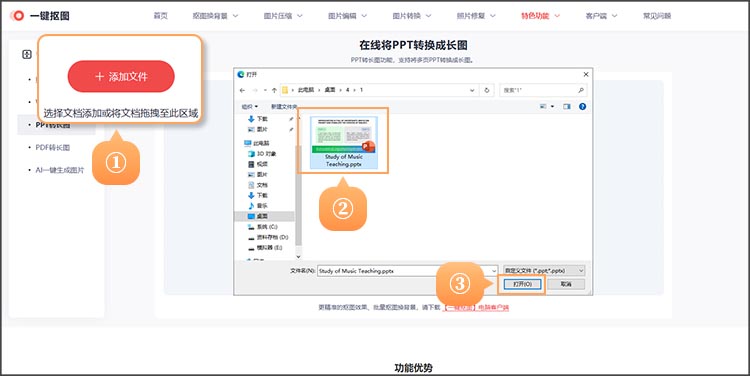The height and width of the screenshot is (376, 750).
Task: Select 资料存档 (D:) drive in the tree
Action: [267, 237]
